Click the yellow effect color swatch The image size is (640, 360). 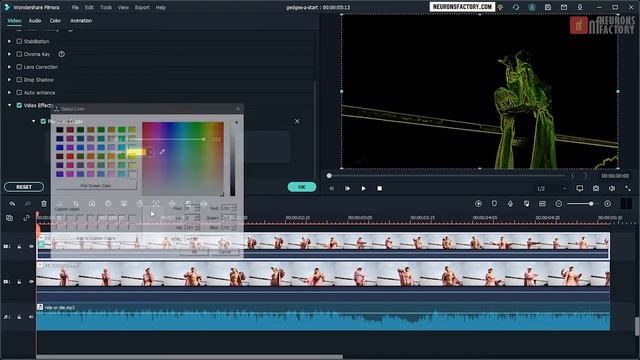(137, 152)
